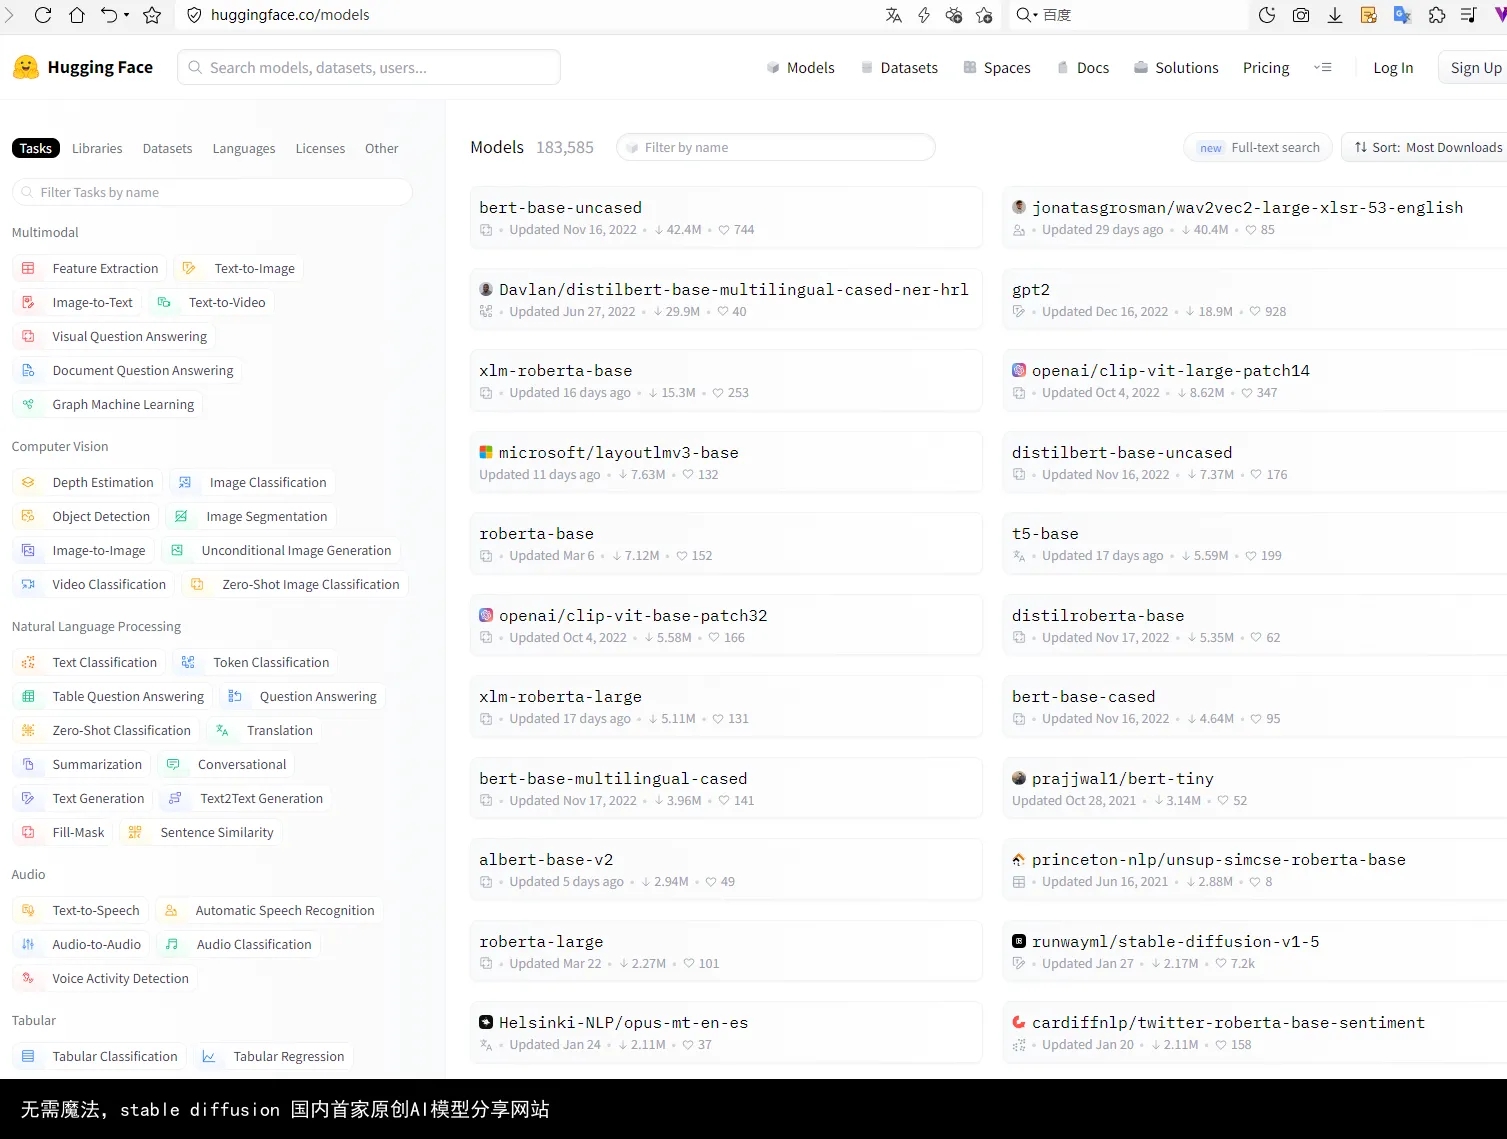The width and height of the screenshot is (1507, 1139).
Task: Open the bert-base-uncased model card
Action: click(x=726, y=217)
